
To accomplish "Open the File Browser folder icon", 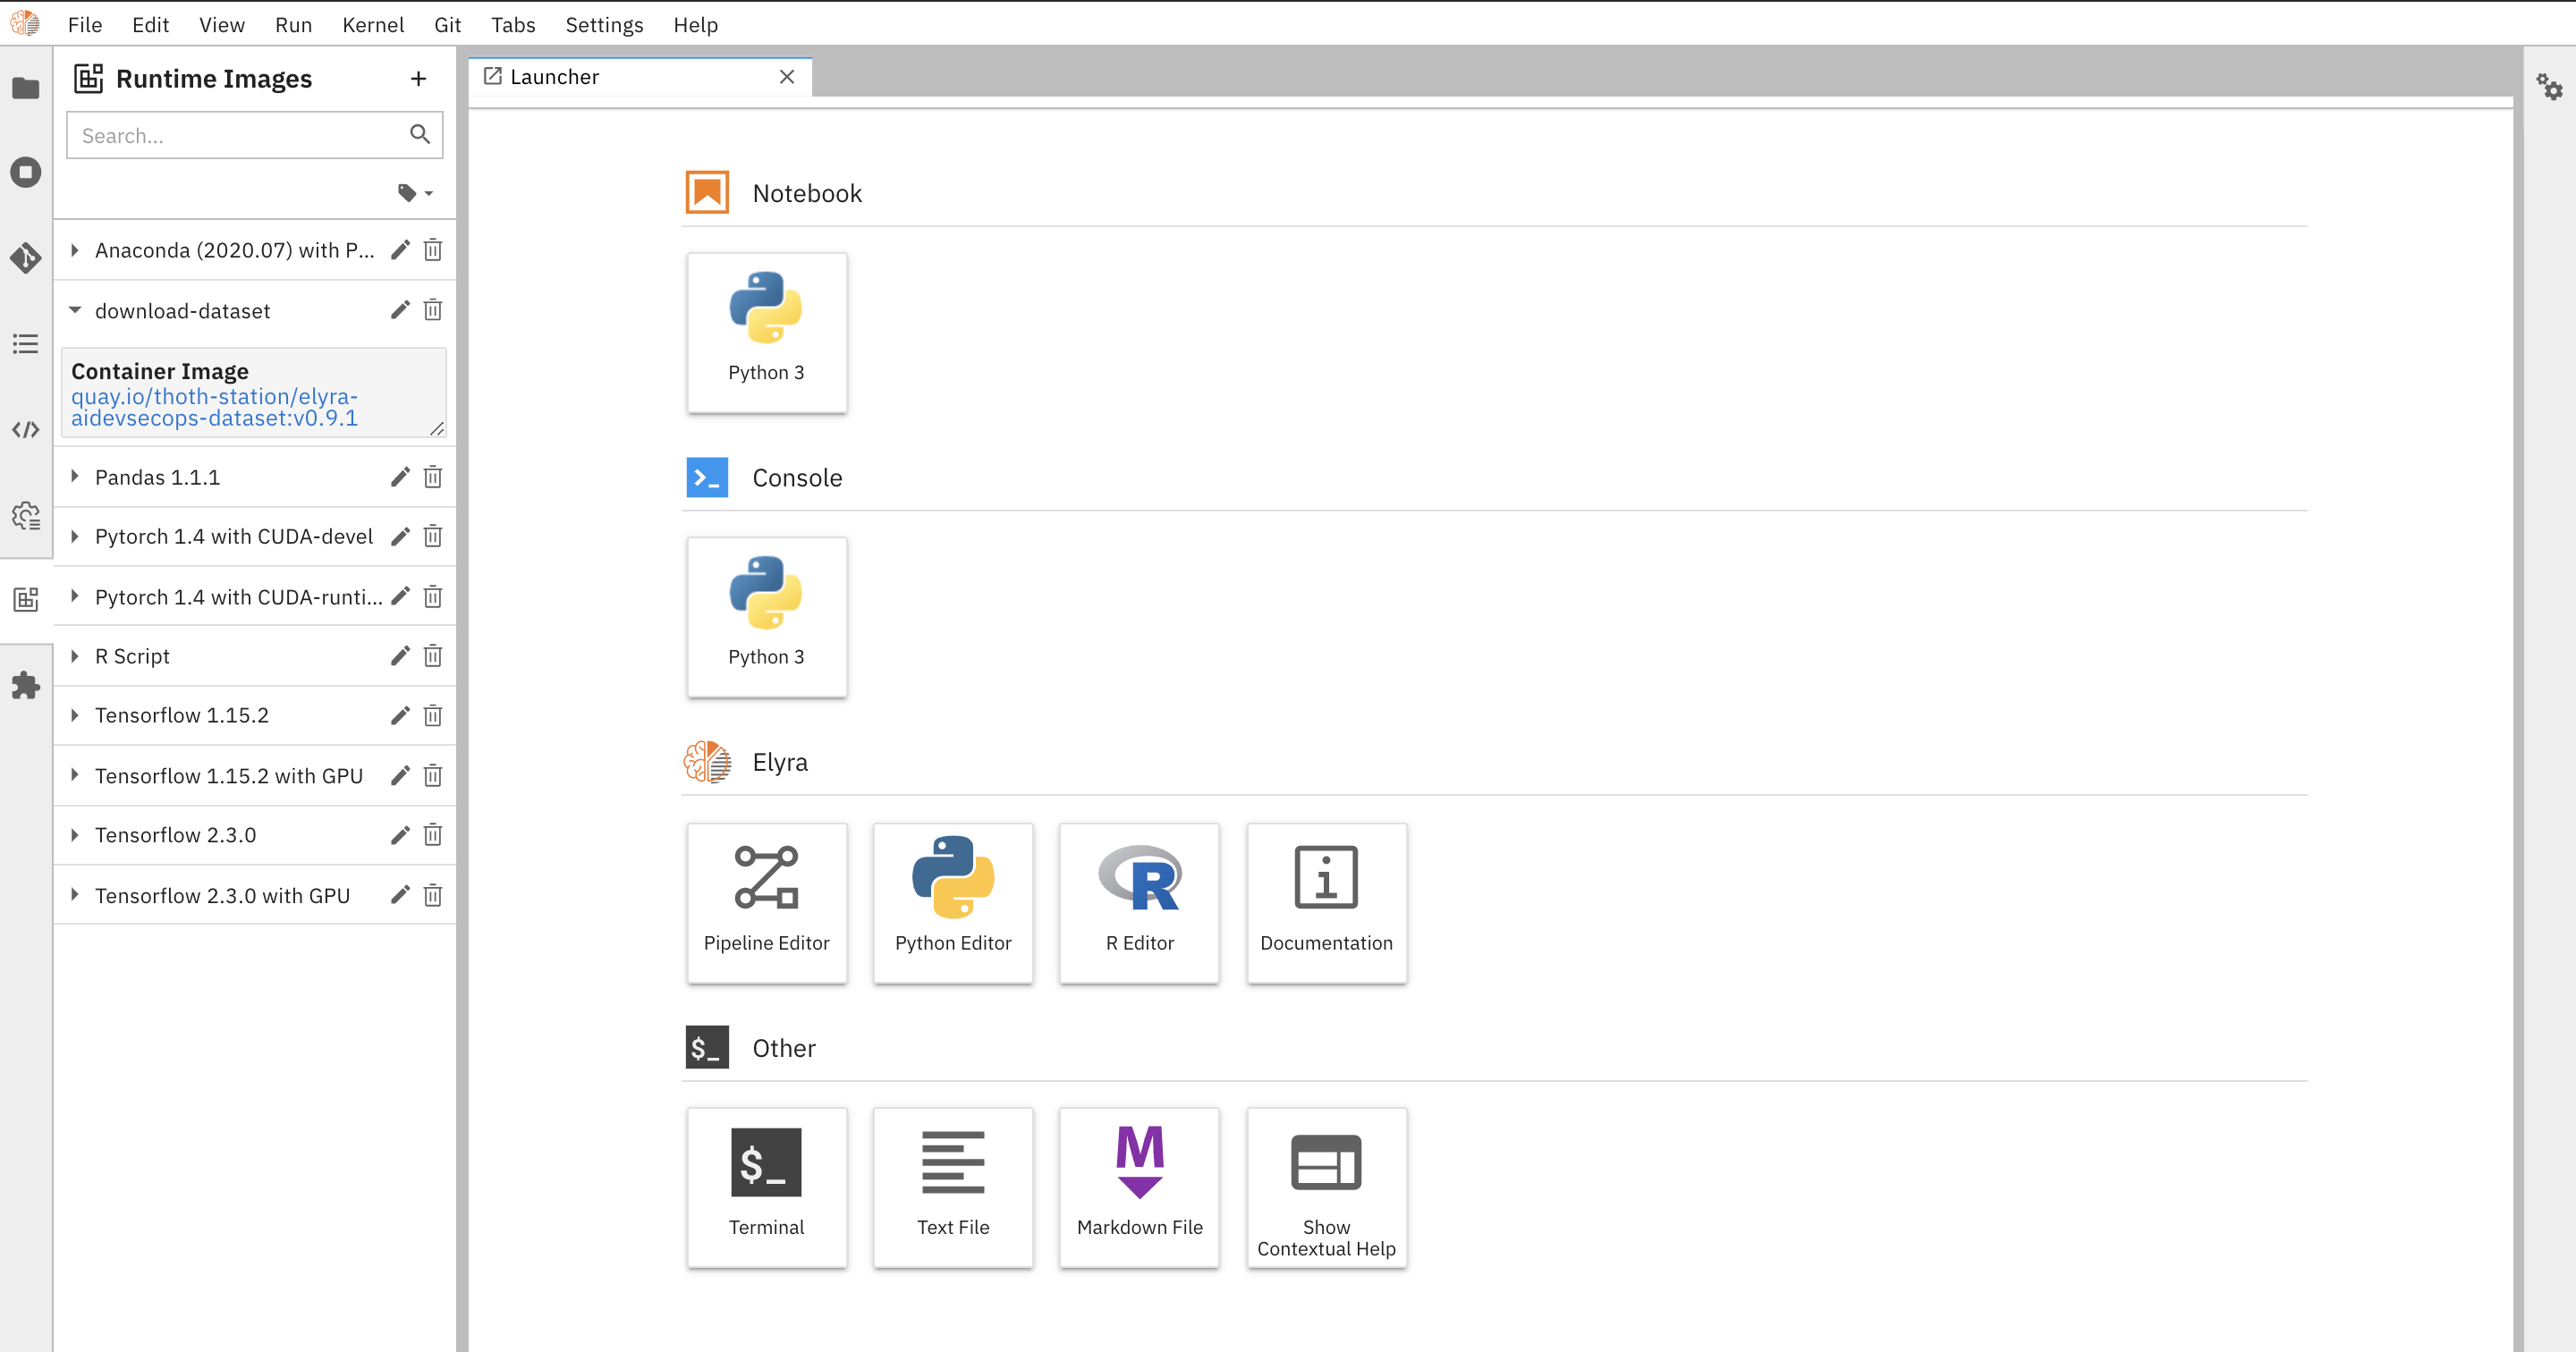I will [26, 88].
